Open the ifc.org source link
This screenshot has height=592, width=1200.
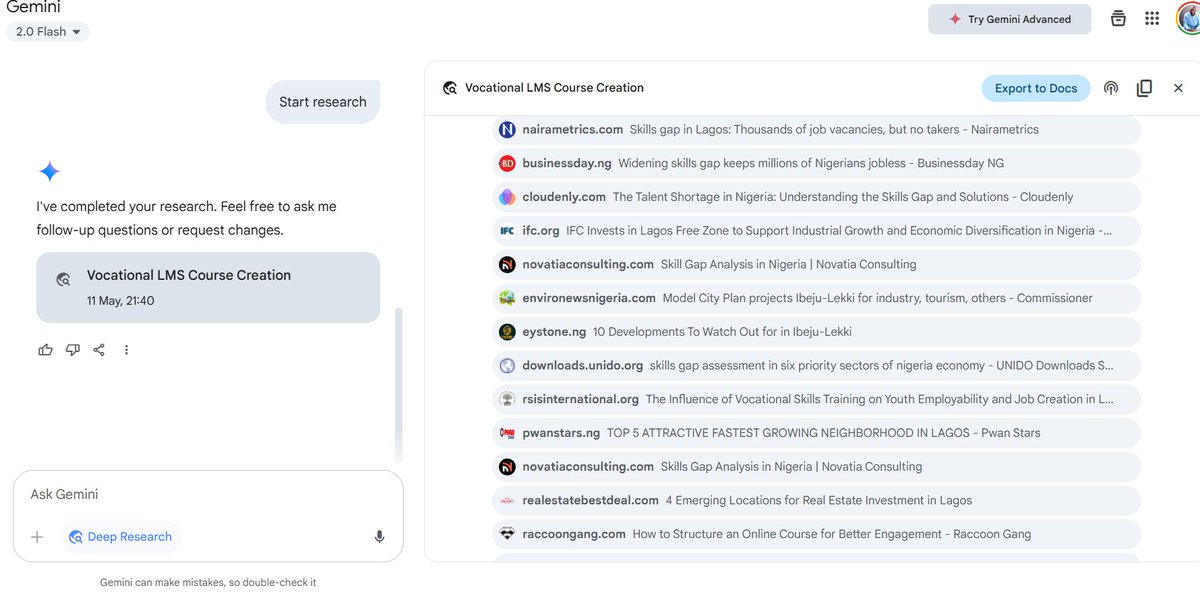tap(817, 230)
